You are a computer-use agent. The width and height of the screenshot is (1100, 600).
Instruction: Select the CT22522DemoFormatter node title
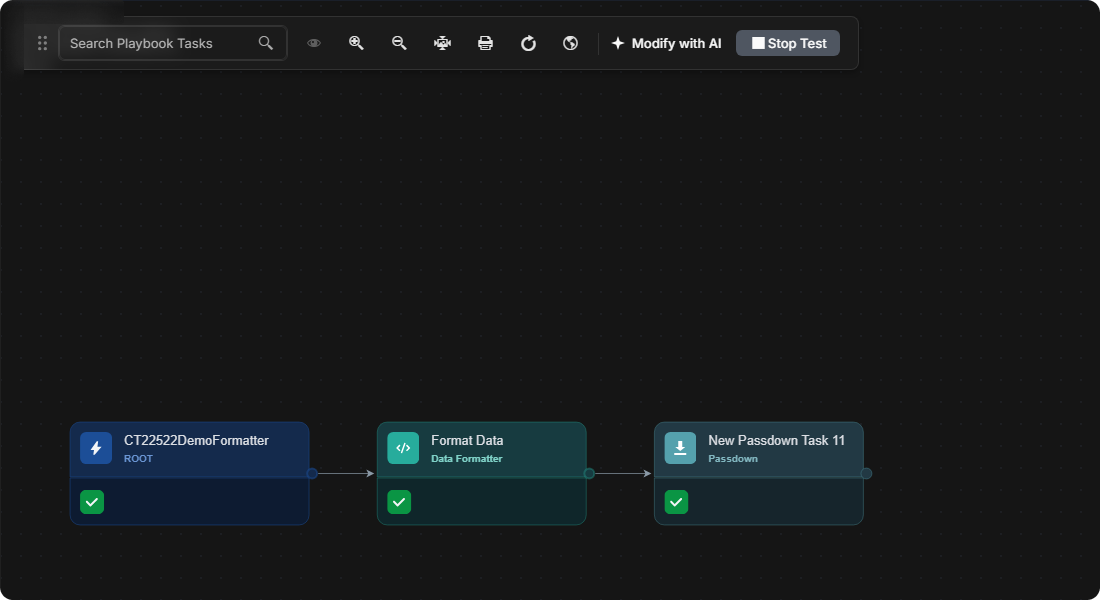coord(196,441)
